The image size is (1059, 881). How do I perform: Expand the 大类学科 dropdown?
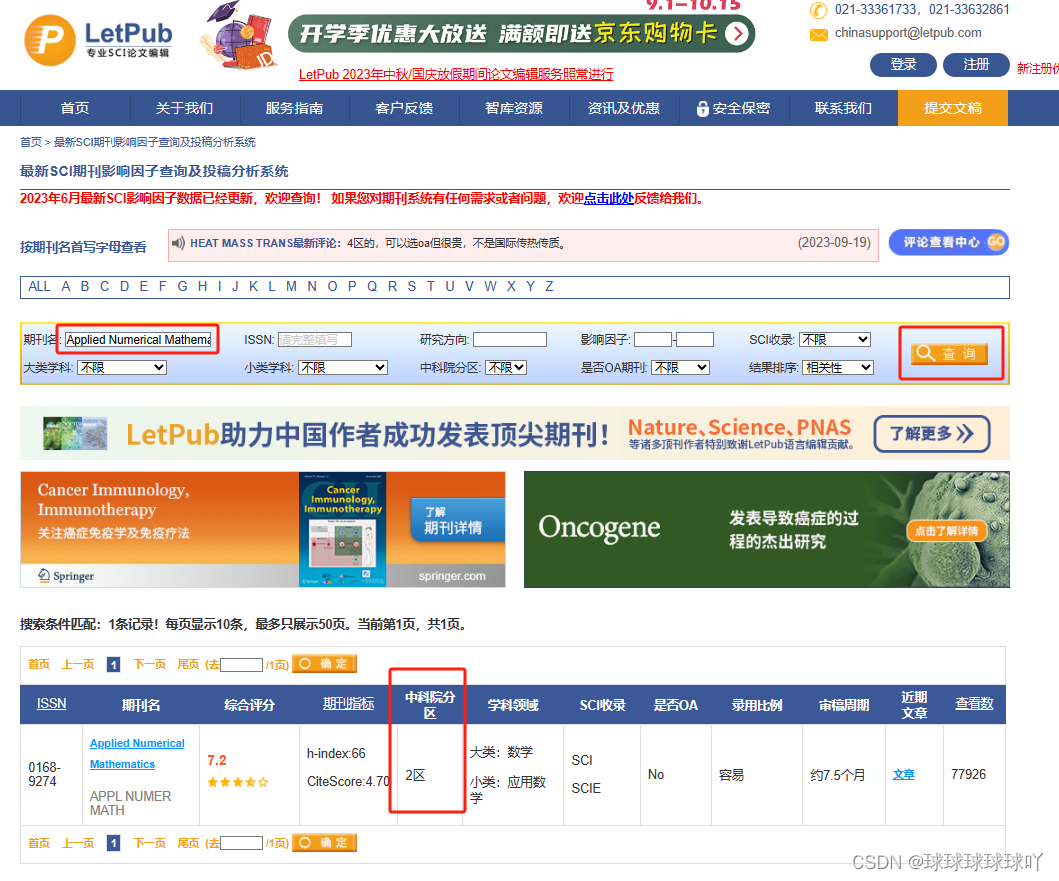coord(122,368)
